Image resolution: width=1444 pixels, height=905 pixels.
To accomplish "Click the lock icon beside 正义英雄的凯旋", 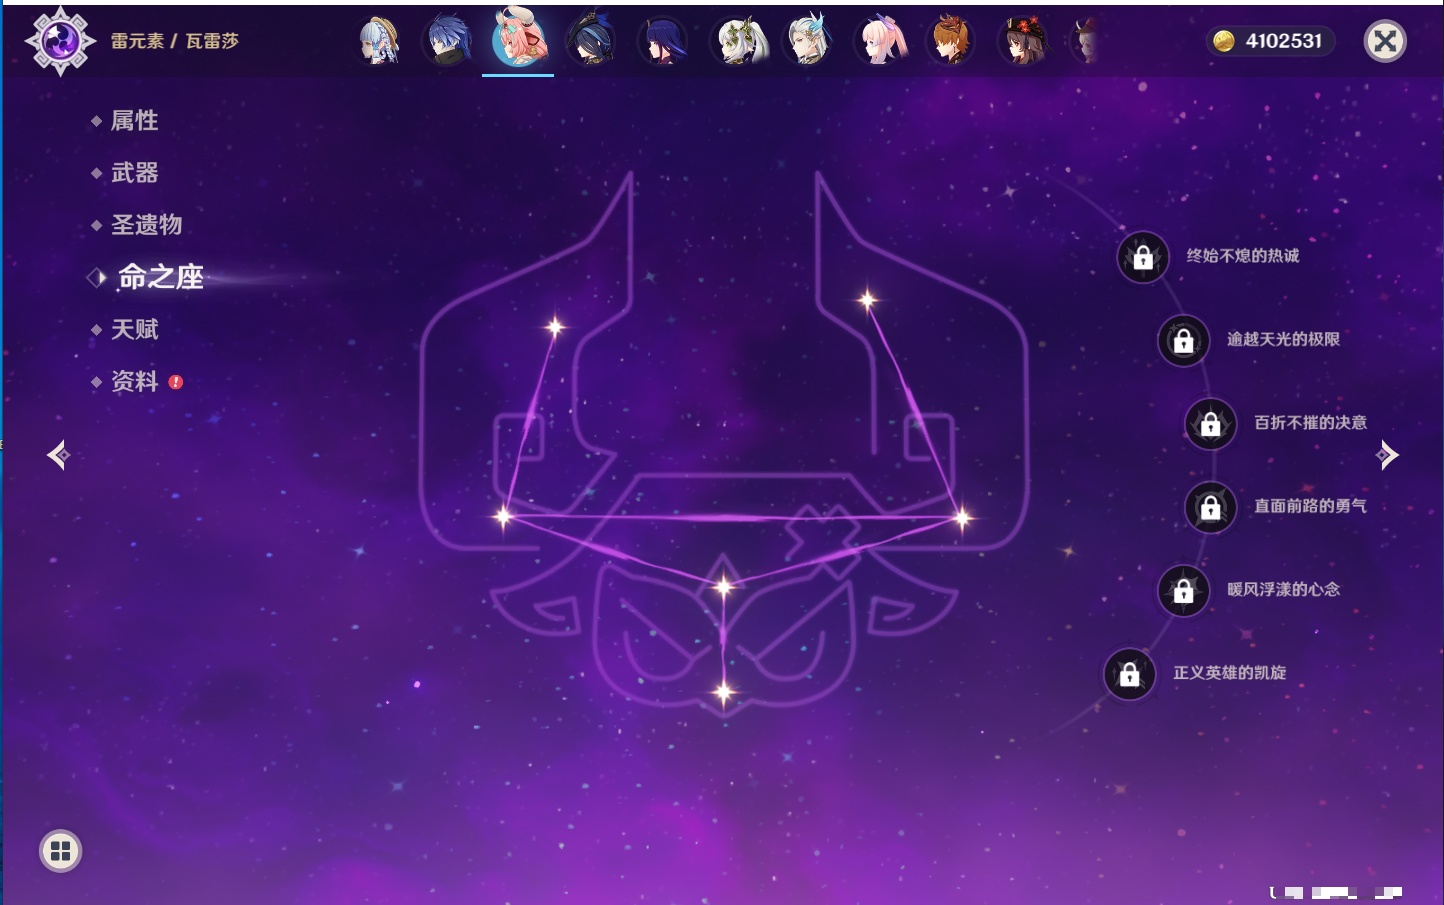I will click(1129, 674).
